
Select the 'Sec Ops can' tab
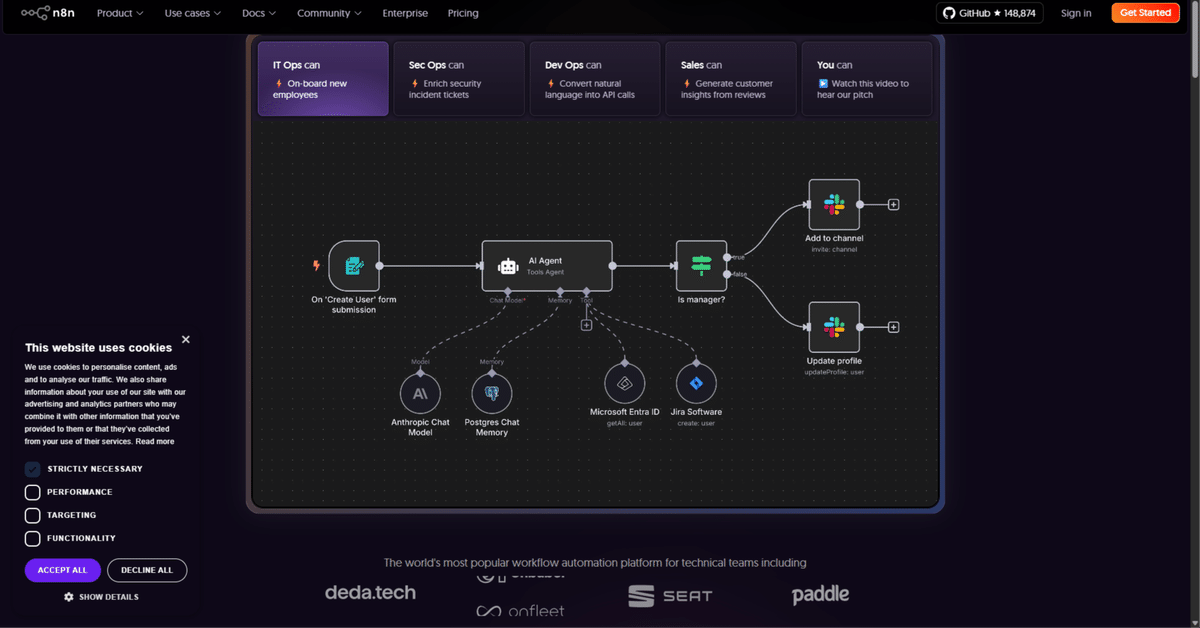(459, 78)
